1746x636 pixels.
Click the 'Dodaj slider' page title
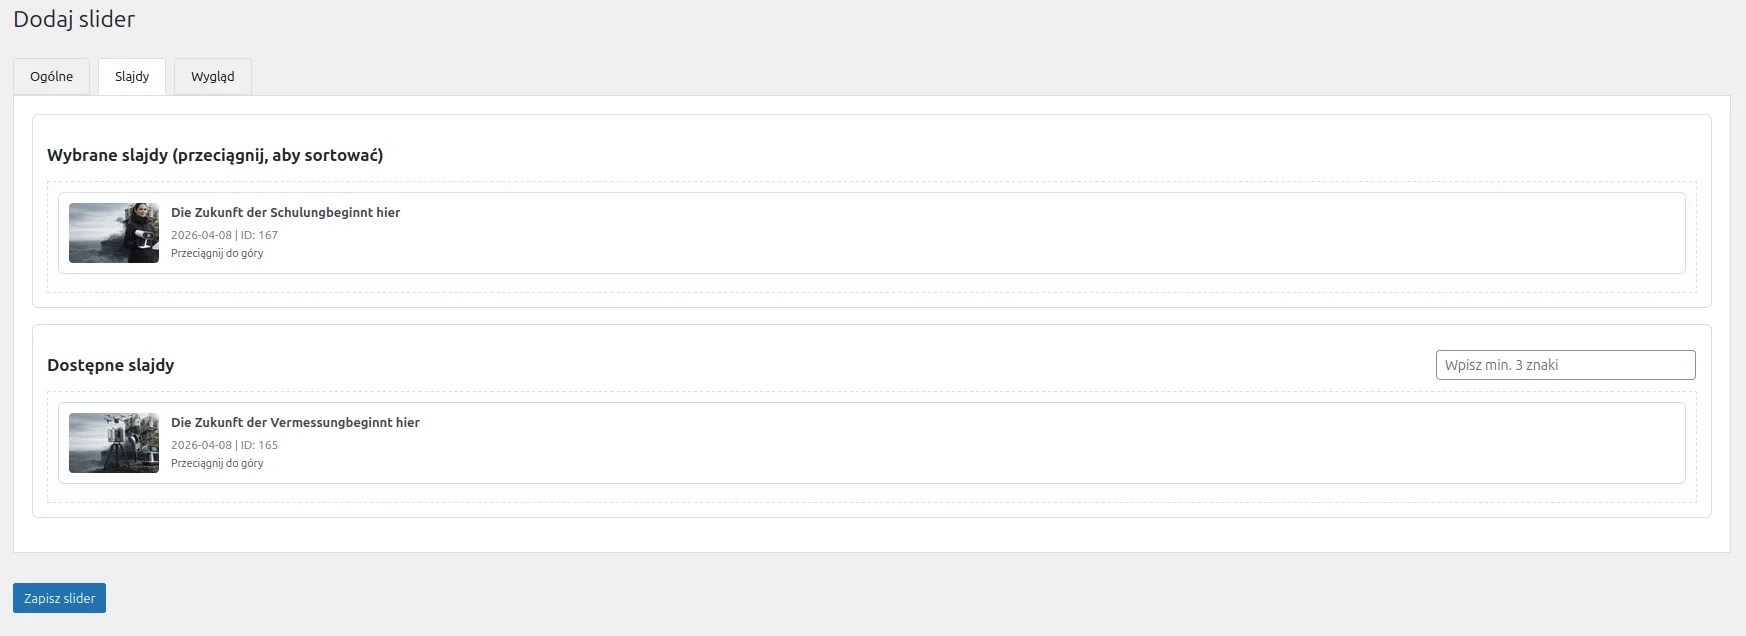74,19
